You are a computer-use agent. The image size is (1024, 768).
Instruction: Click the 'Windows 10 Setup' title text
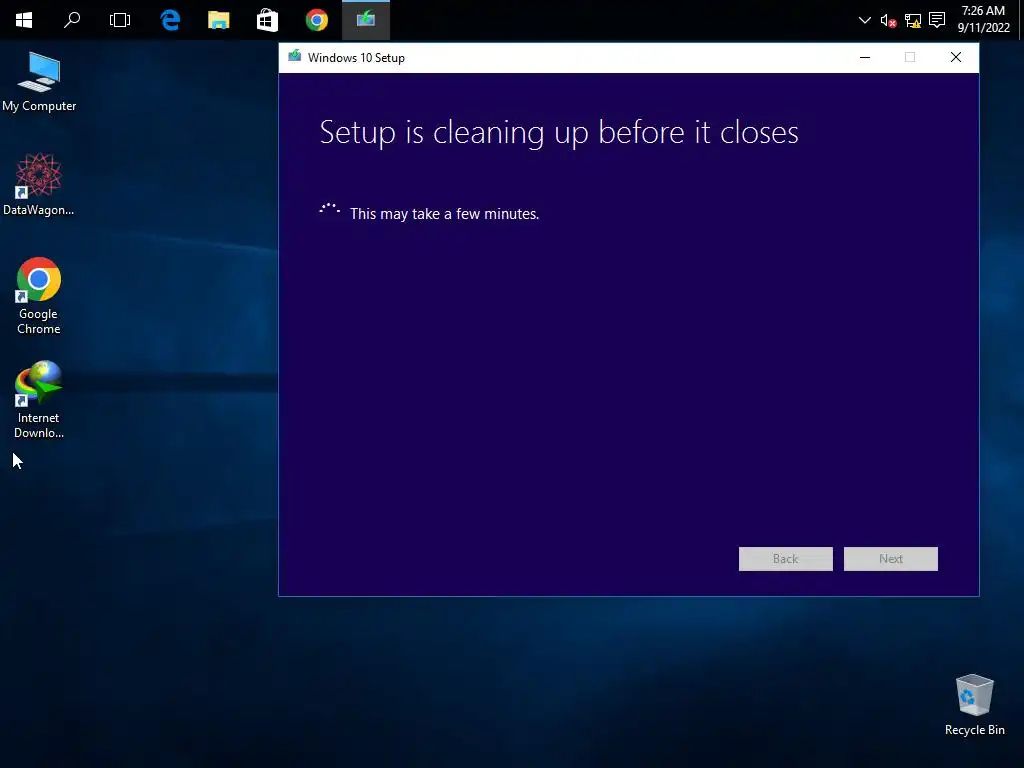[x=356, y=57]
